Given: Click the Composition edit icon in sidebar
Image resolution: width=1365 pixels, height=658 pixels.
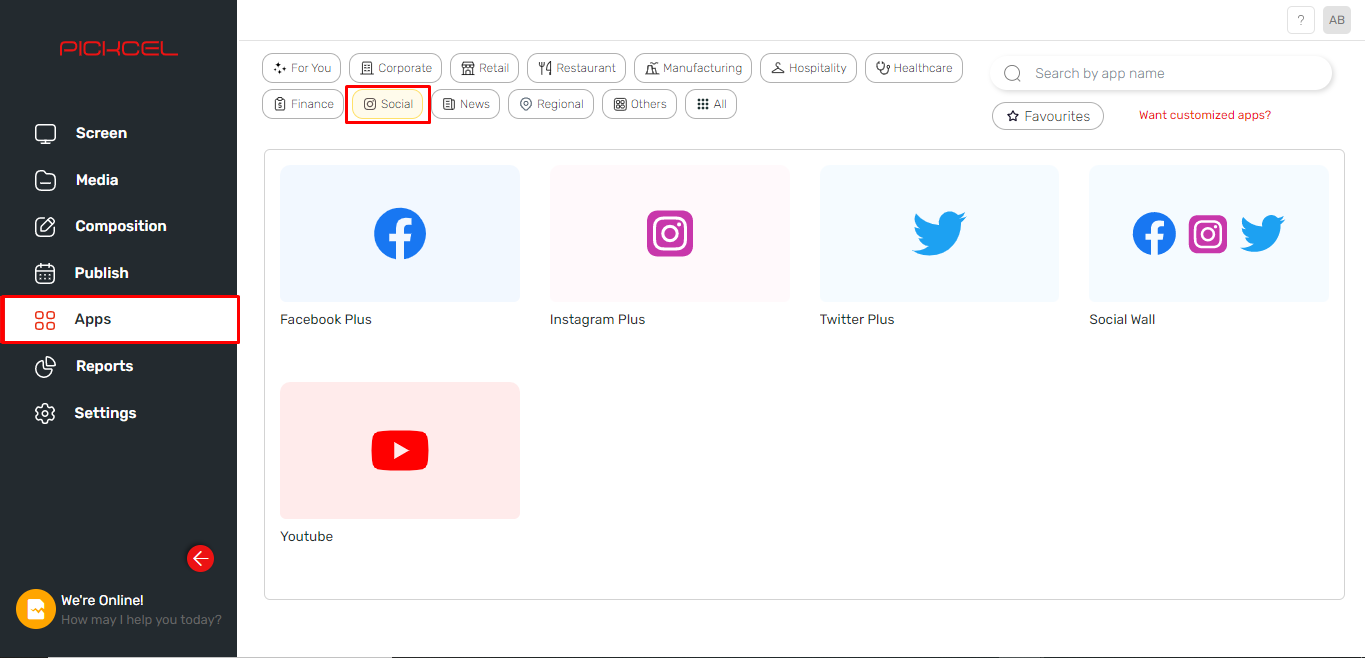Looking at the screenshot, I should point(45,227).
